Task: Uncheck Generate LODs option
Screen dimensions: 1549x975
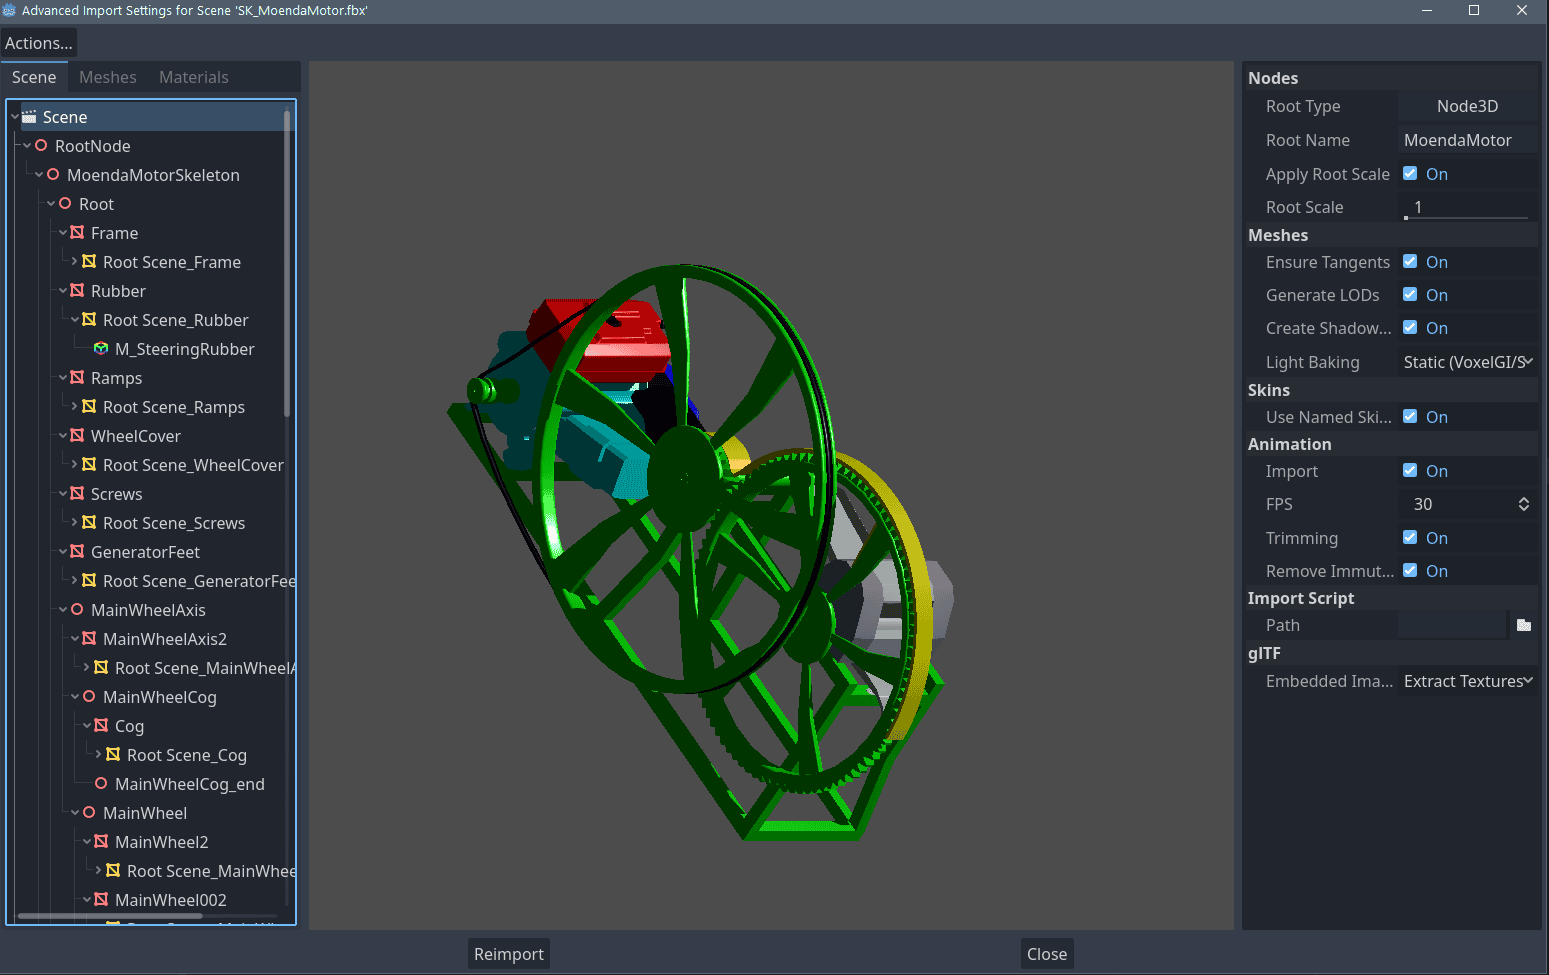Action: [1410, 295]
